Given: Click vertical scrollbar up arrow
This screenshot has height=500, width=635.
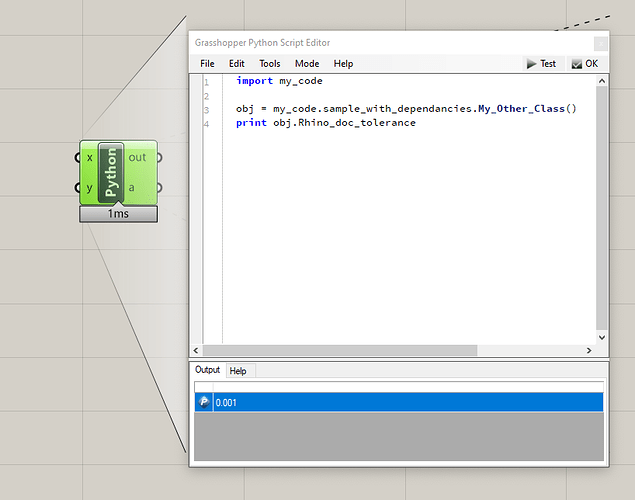Looking at the screenshot, I should (602, 81).
